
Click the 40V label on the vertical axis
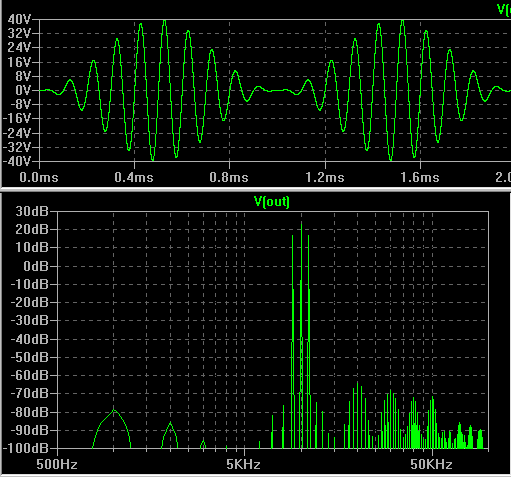click(x=19, y=19)
